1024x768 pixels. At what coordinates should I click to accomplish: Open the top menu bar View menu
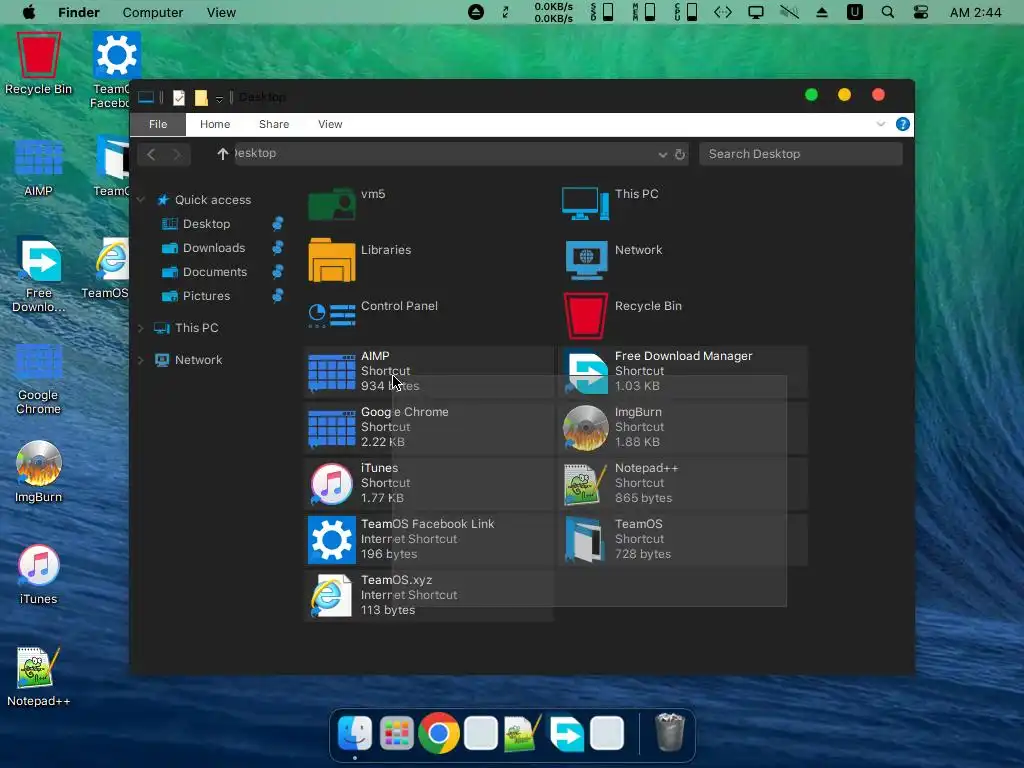tap(221, 12)
